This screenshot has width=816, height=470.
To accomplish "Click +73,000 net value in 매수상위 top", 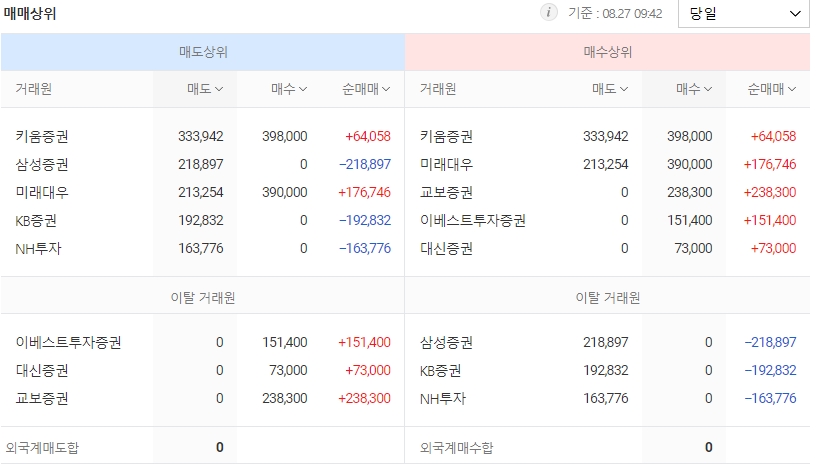I will (x=773, y=249).
